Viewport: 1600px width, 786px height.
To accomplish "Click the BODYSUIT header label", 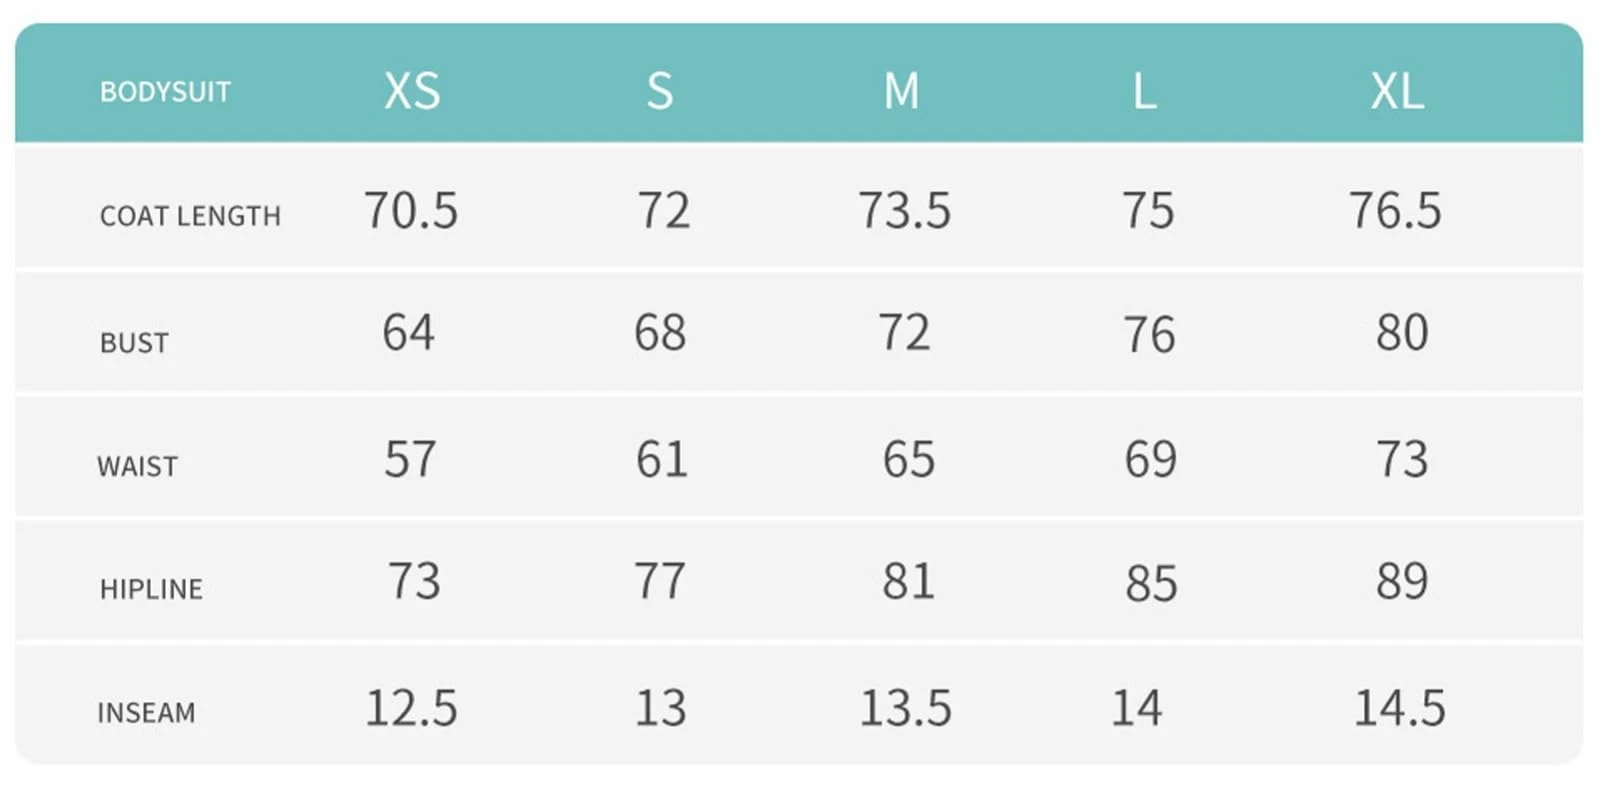I will (x=165, y=92).
